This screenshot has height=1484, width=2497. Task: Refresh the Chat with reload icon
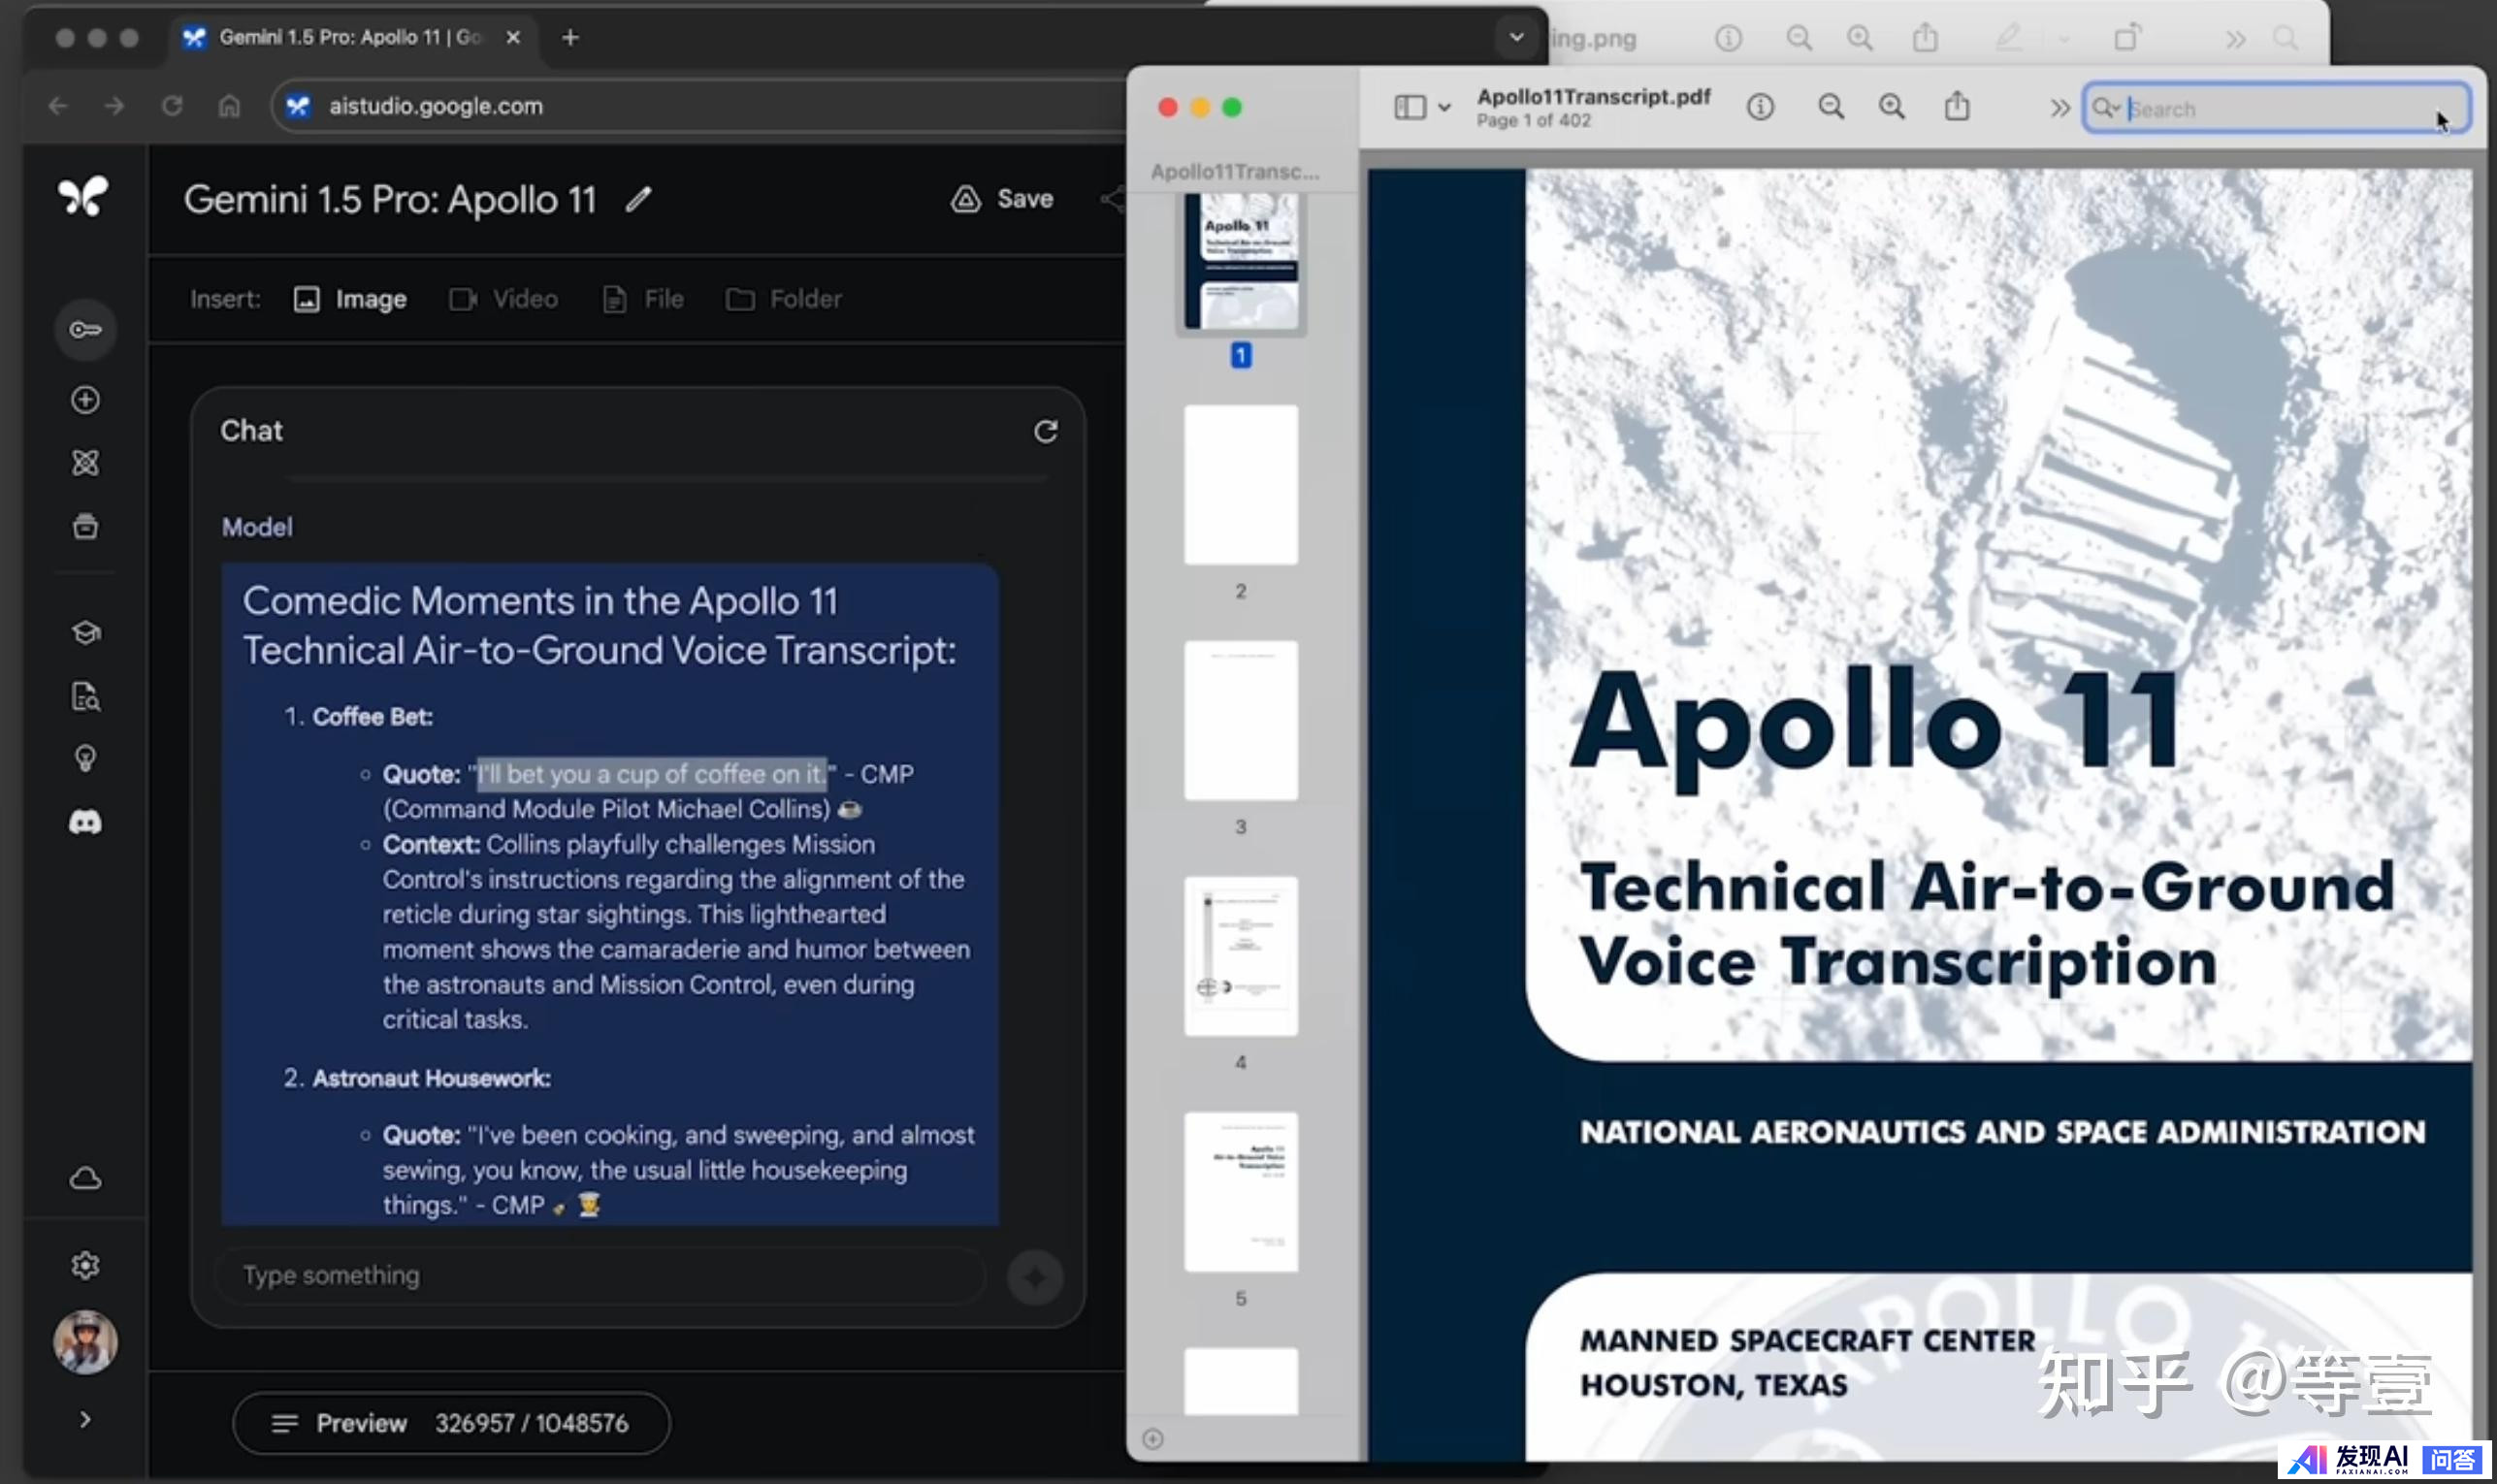pos(1045,431)
